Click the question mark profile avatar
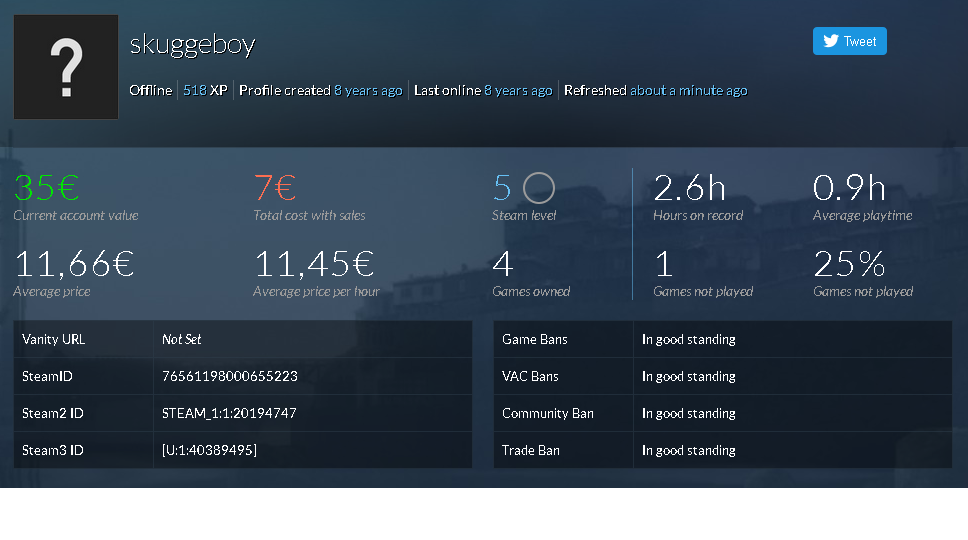968x540 pixels. click(x=66, y=67)
